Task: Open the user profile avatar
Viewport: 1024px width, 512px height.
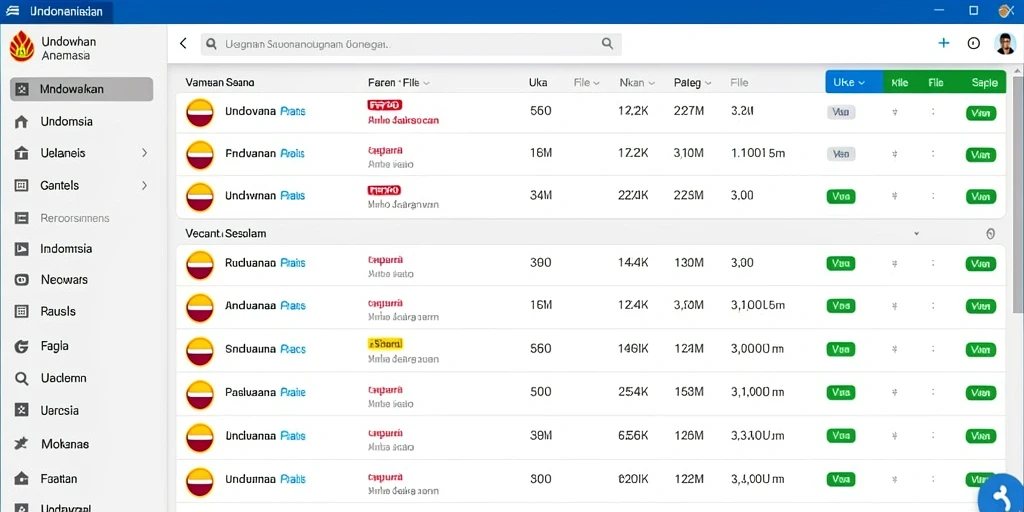Action: [x=1005, y=44]
